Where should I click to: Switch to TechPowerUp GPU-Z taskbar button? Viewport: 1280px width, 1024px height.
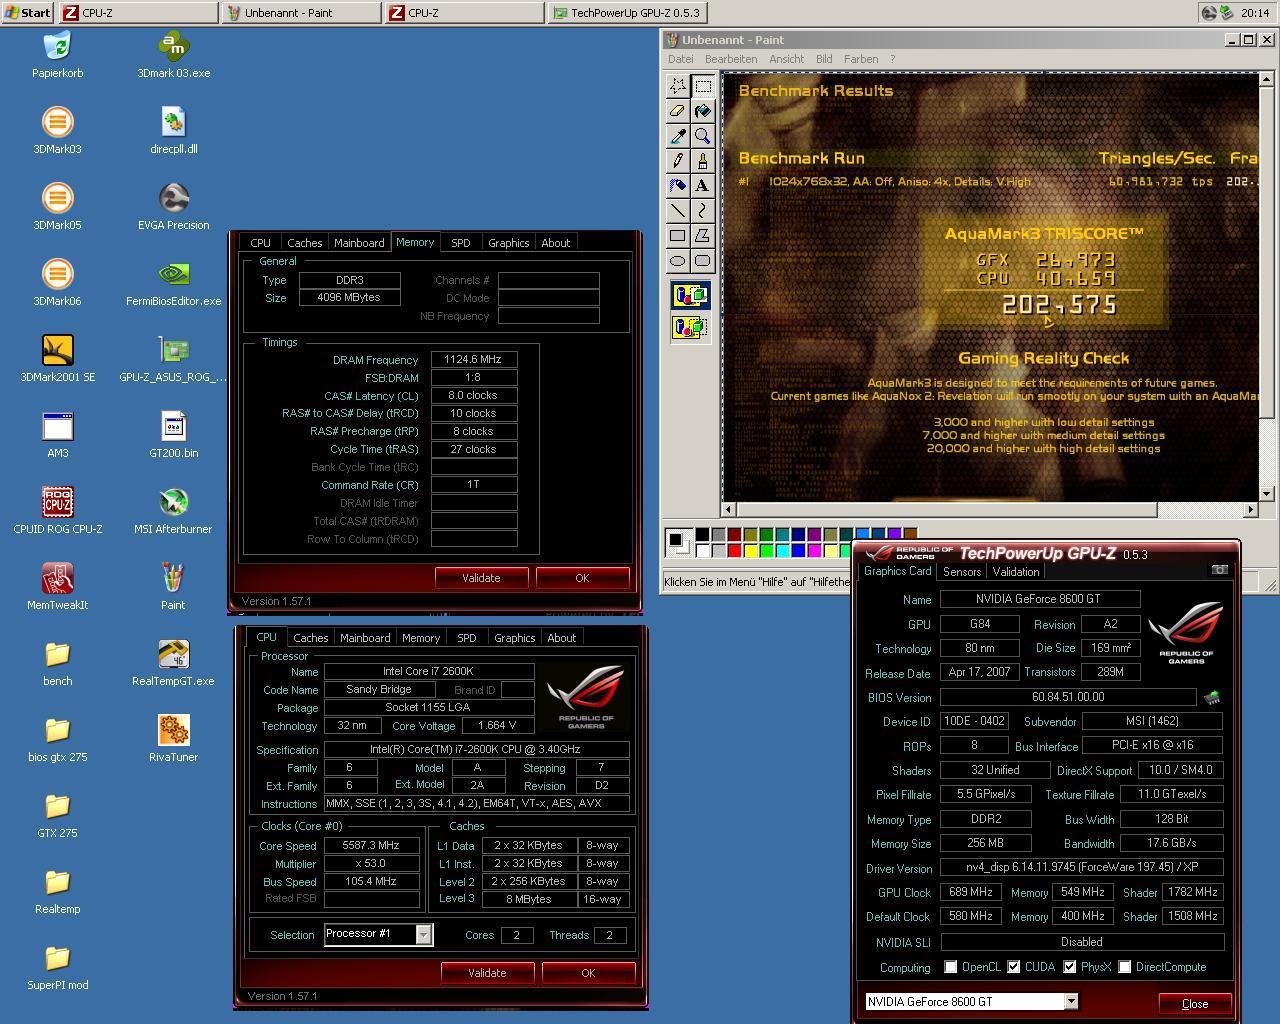coord(628,13)
